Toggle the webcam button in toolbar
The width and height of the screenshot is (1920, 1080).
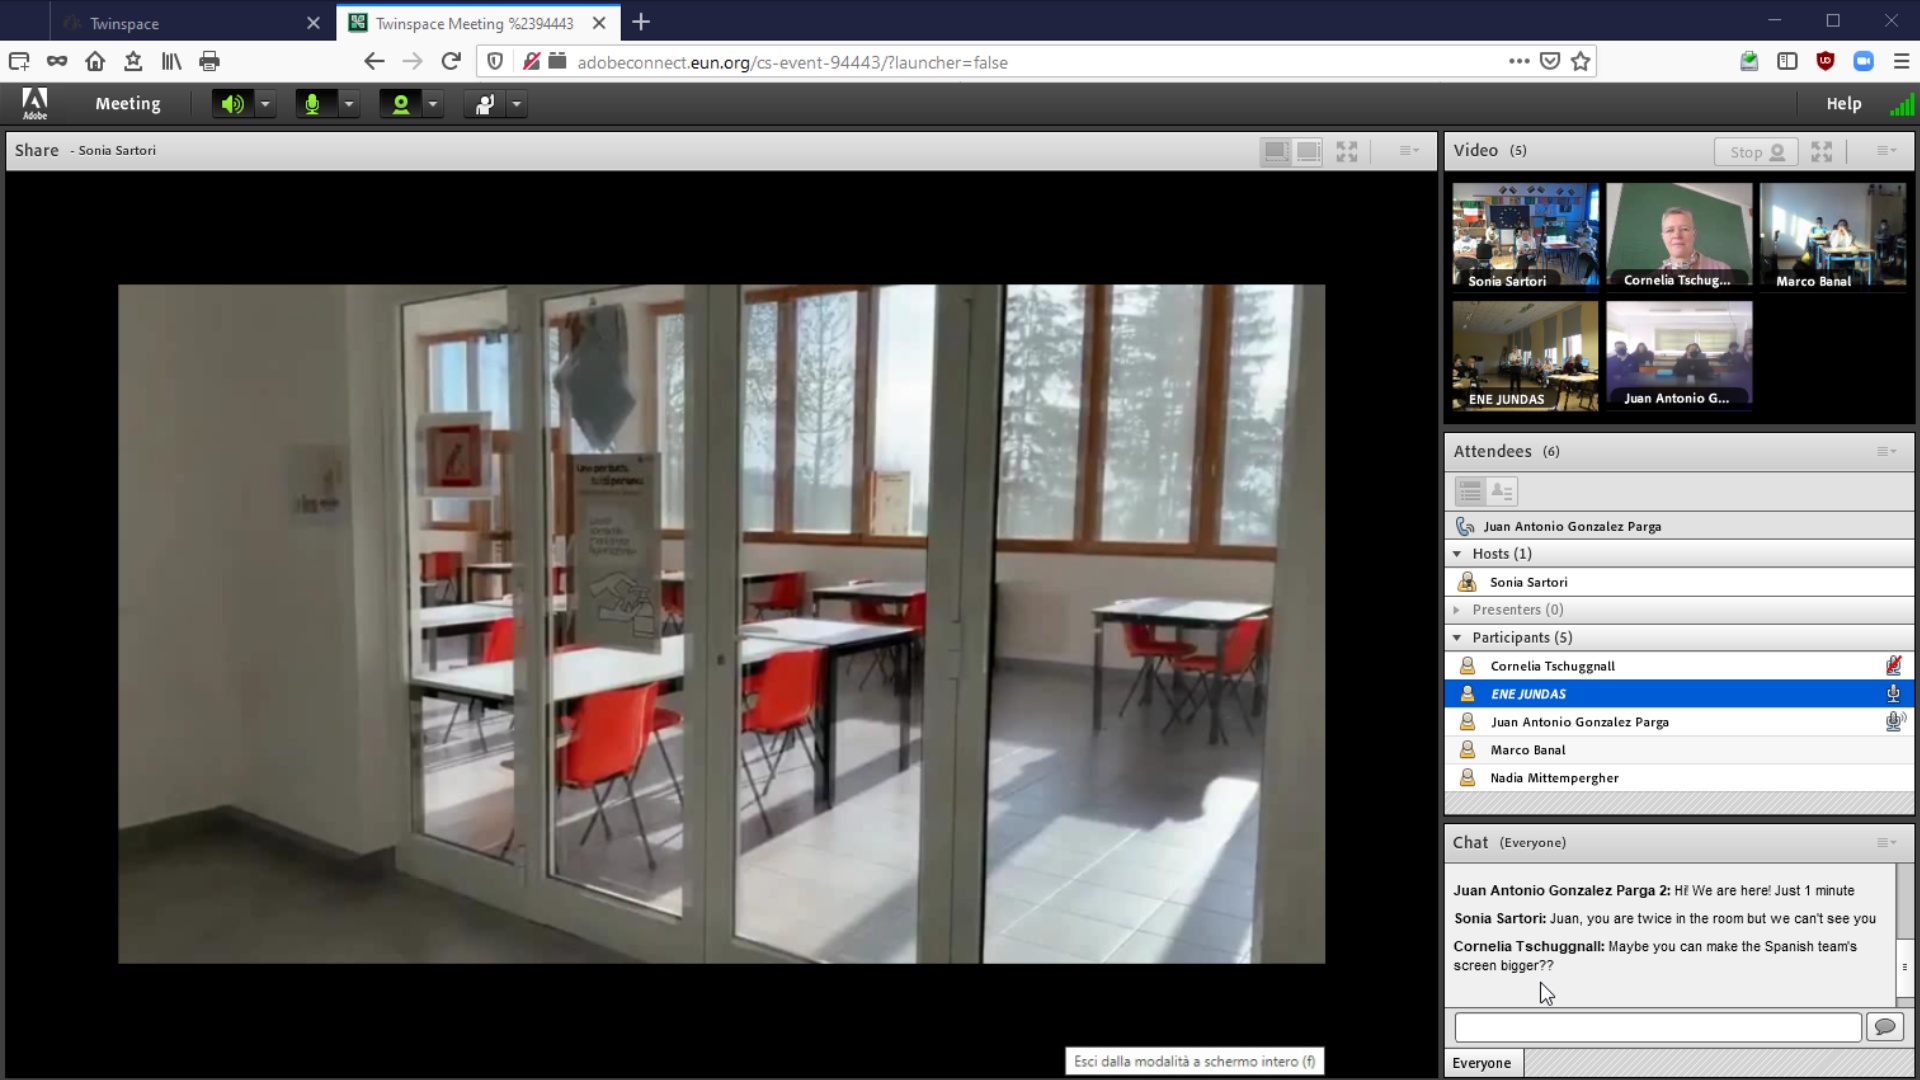coord(401,104)
